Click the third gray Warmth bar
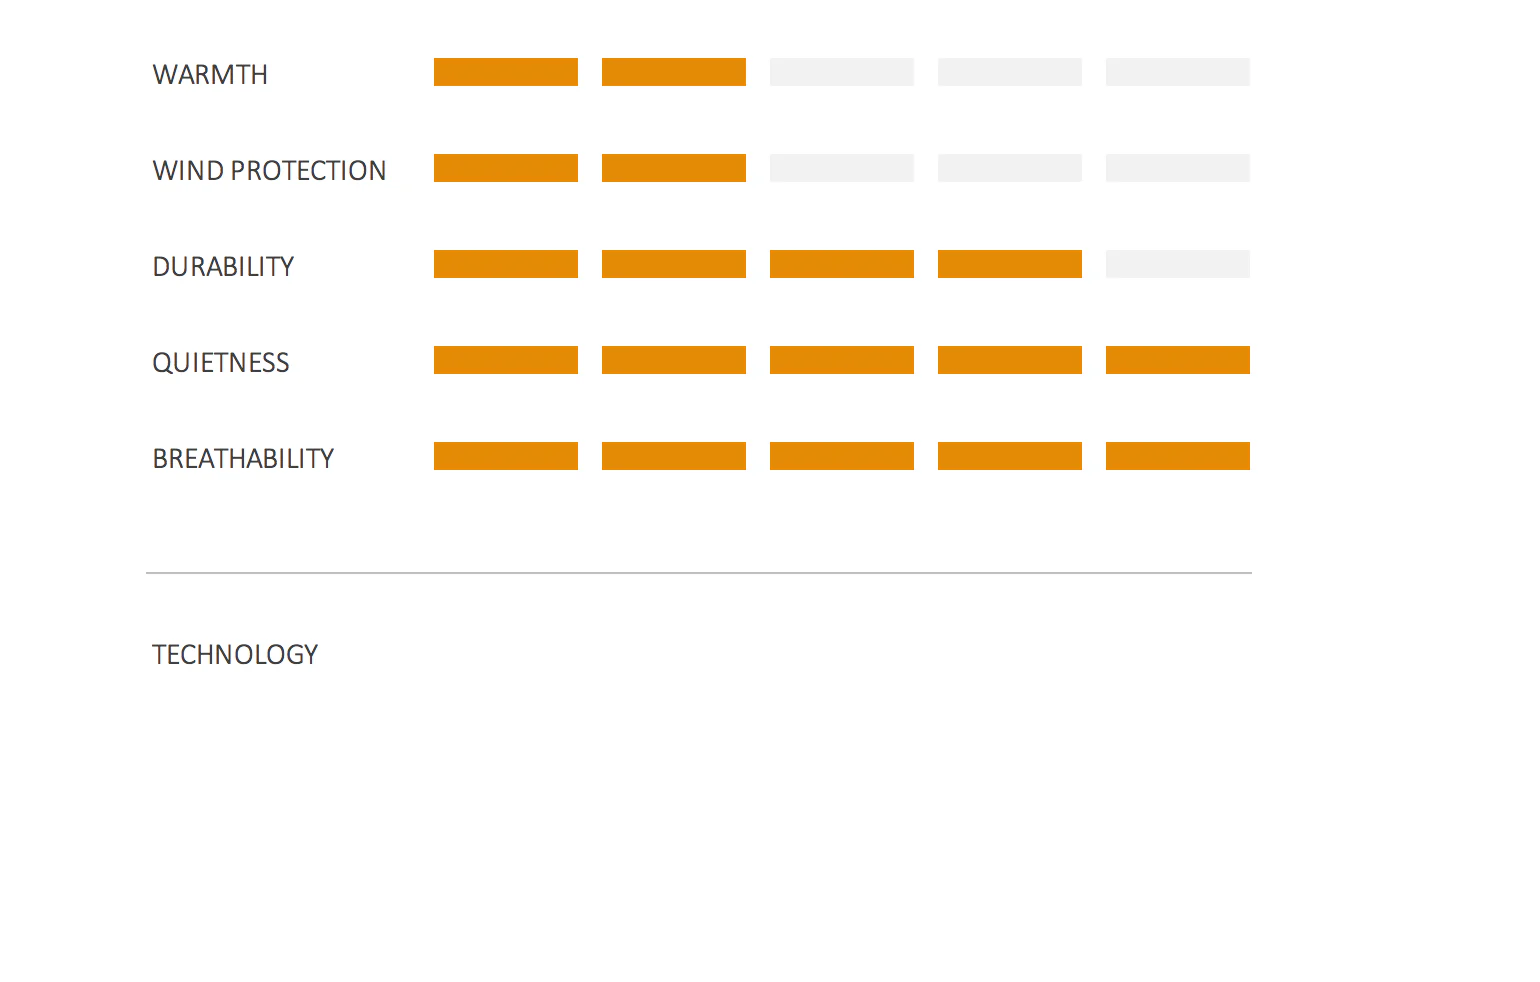This screenshot has height=982, width=1540. [842, 72]
